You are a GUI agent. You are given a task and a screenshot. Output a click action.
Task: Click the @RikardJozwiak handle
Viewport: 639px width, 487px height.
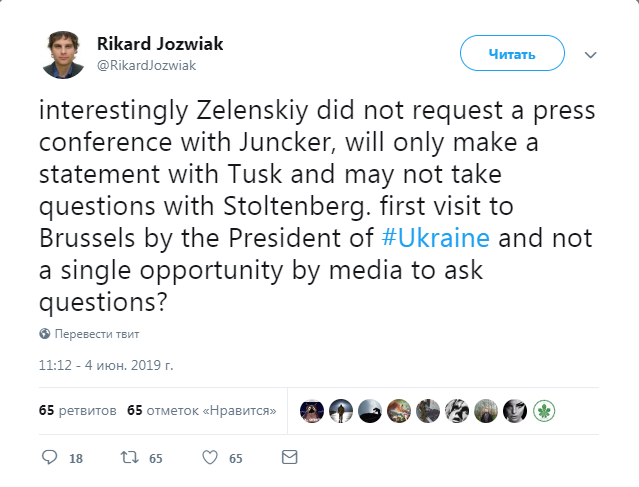(x=146, y=65)
